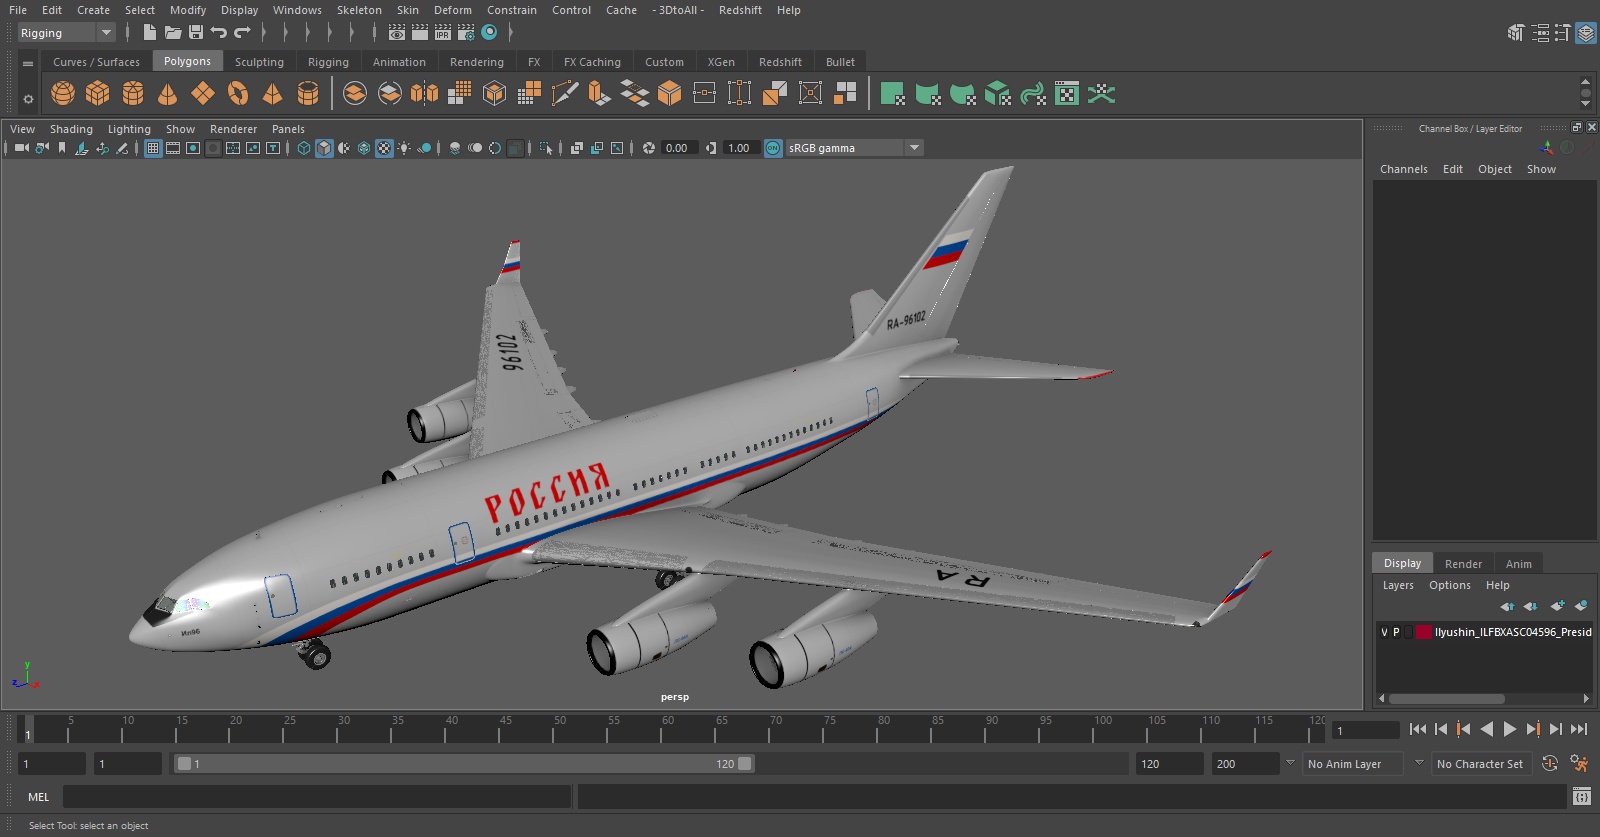Go to start of playback range
This screenshot has width=1600, height=837.
coord(1418,729)
